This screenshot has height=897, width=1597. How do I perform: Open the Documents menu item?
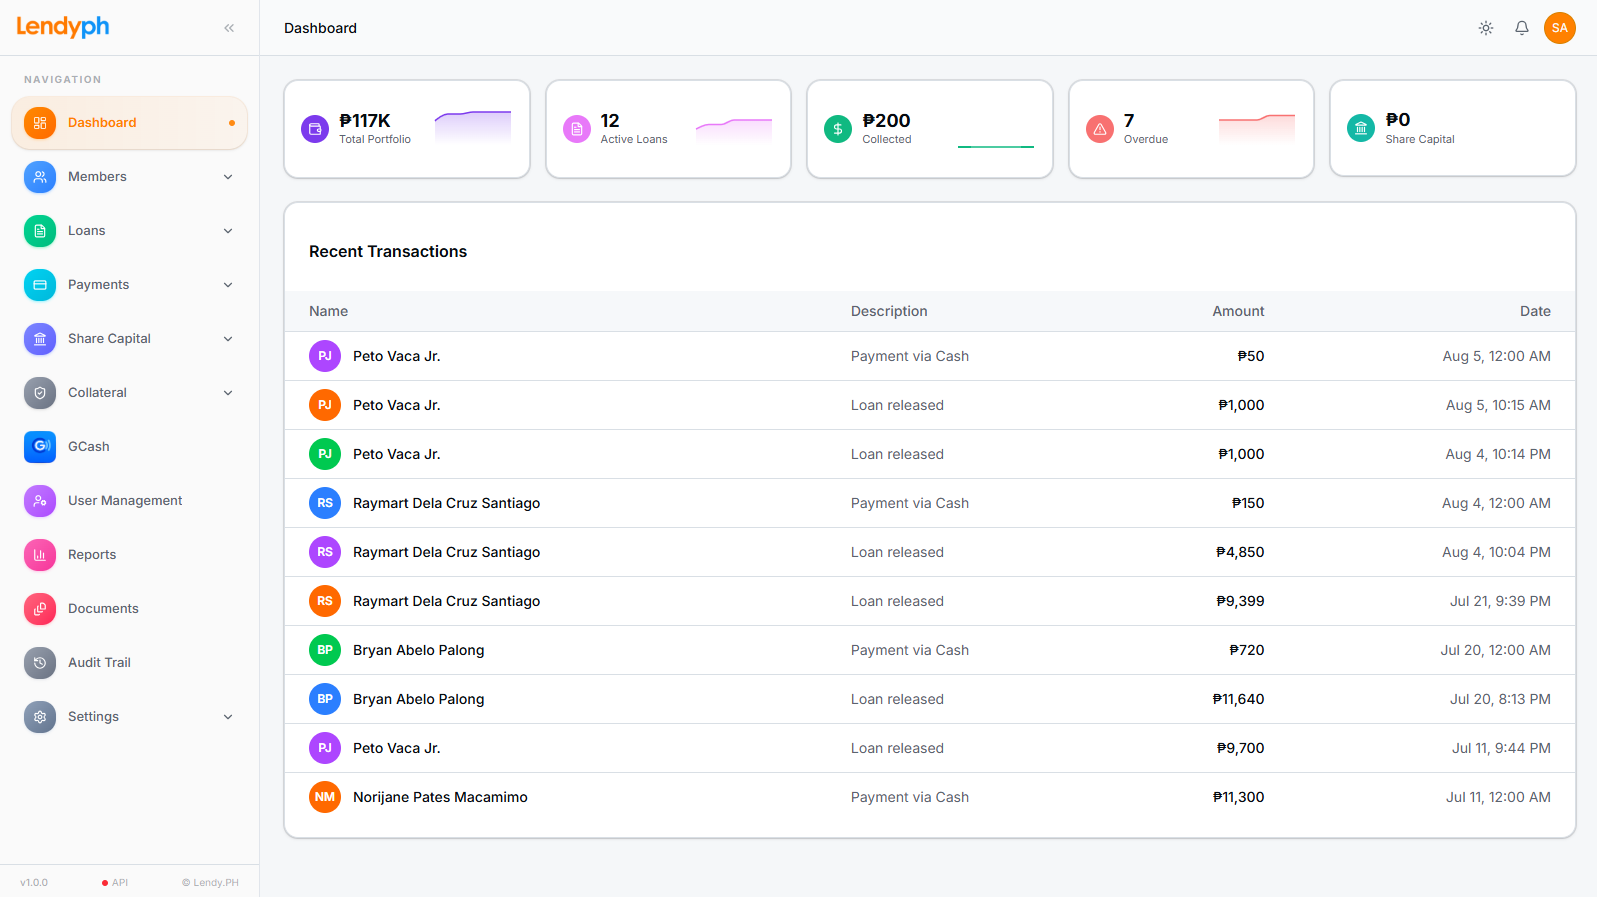(130, 609)
